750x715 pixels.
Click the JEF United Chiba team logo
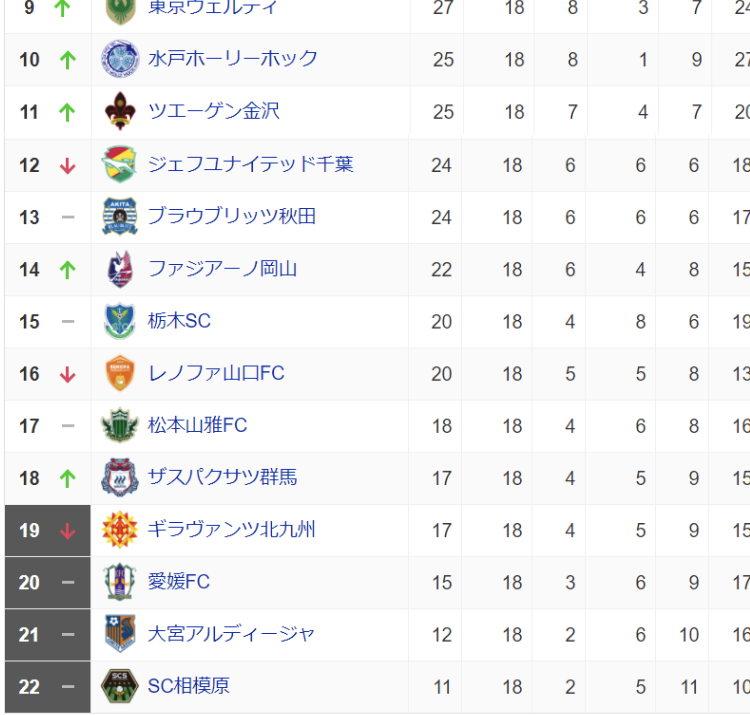[119, 164]
